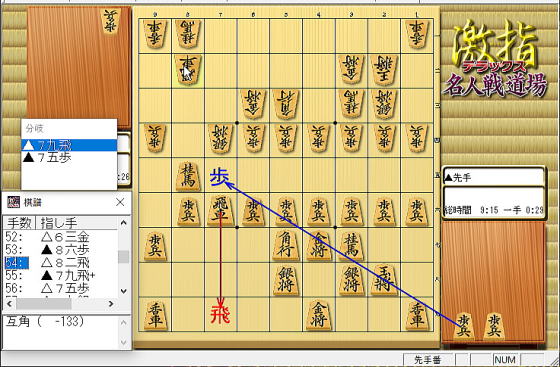Click the move list scroll-down arrow
The height and width of the screenshot is (367, 560).
[x=124, y=291]
